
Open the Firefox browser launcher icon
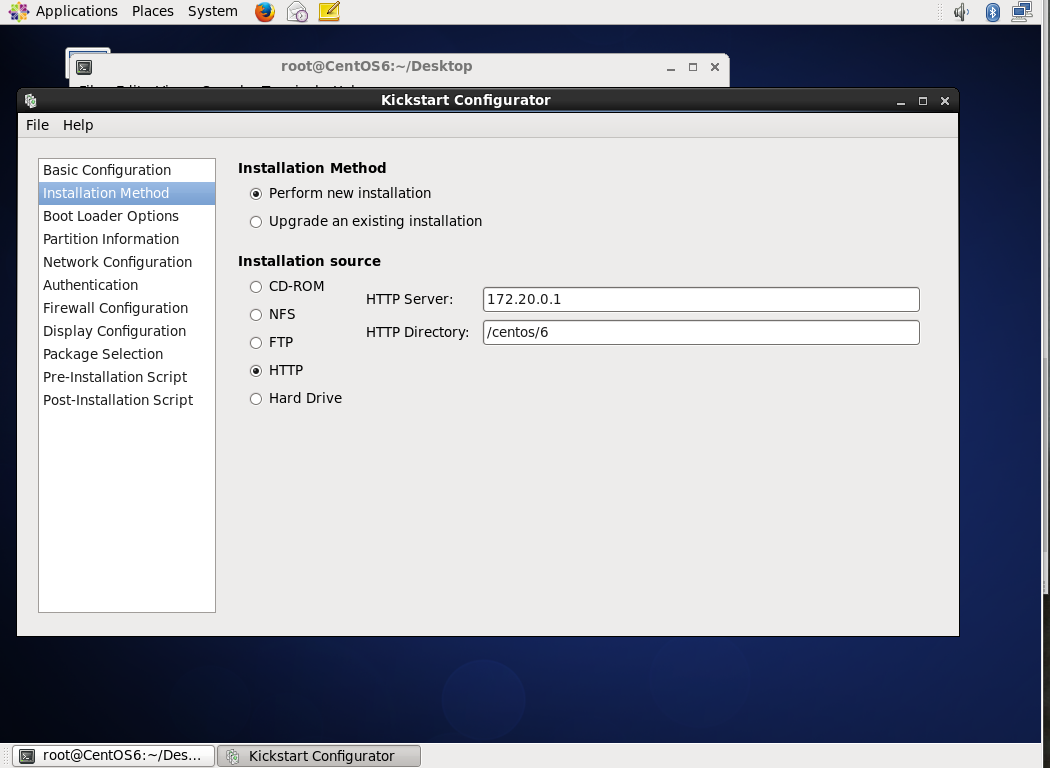(x=265, y=11)
